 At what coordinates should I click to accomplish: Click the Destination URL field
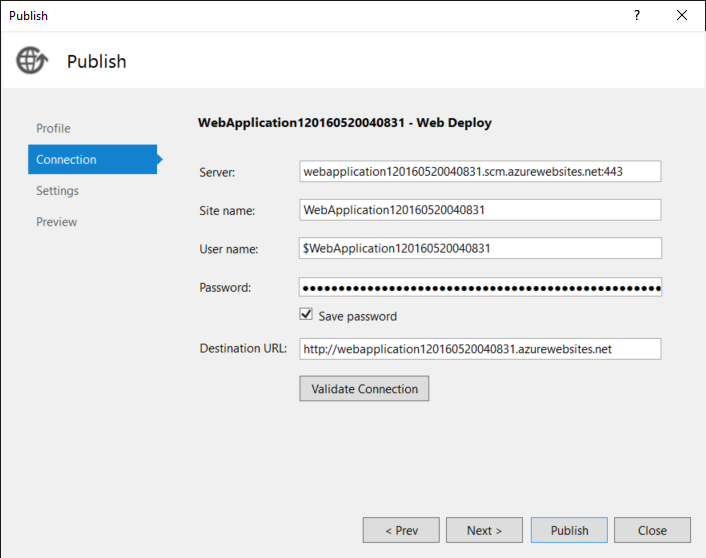(x=480, y=349)
